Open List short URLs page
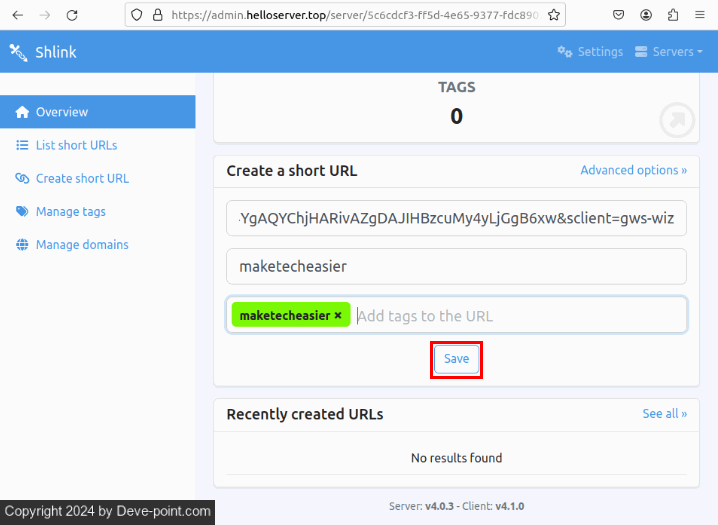The width and height of the screenshot is (718, 525). 76,145
